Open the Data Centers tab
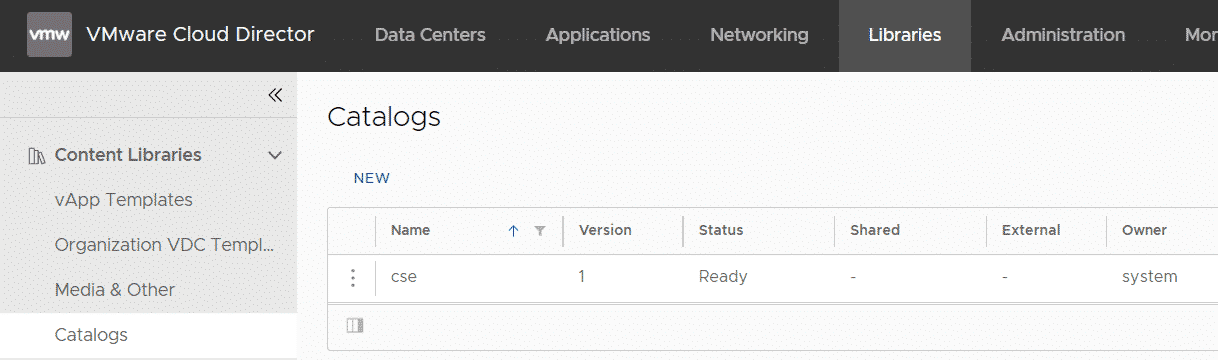This screenshot has width=1218, height=360. point(430,35)
